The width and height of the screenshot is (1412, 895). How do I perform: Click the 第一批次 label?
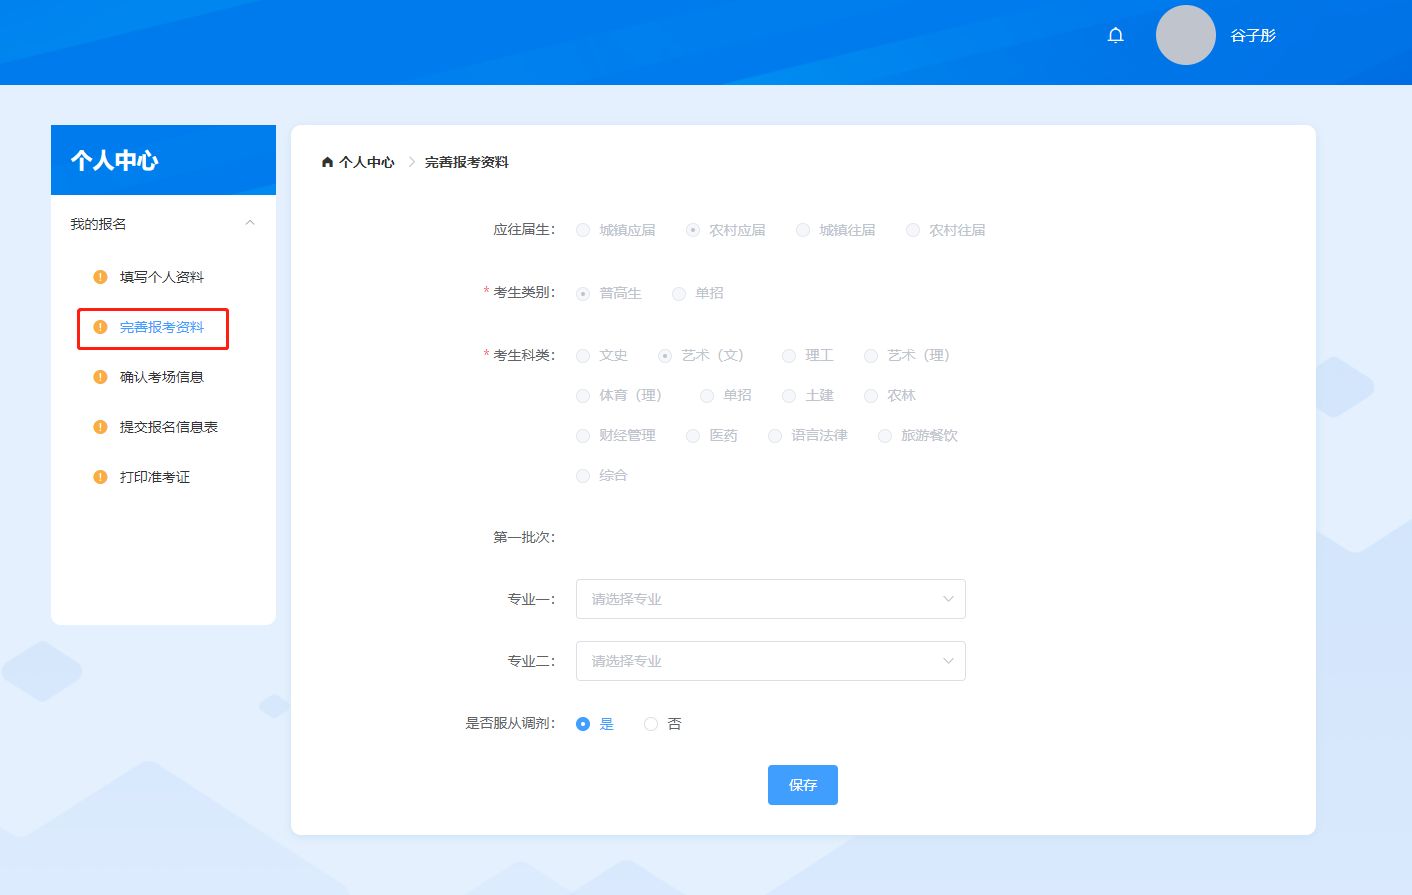524,537
